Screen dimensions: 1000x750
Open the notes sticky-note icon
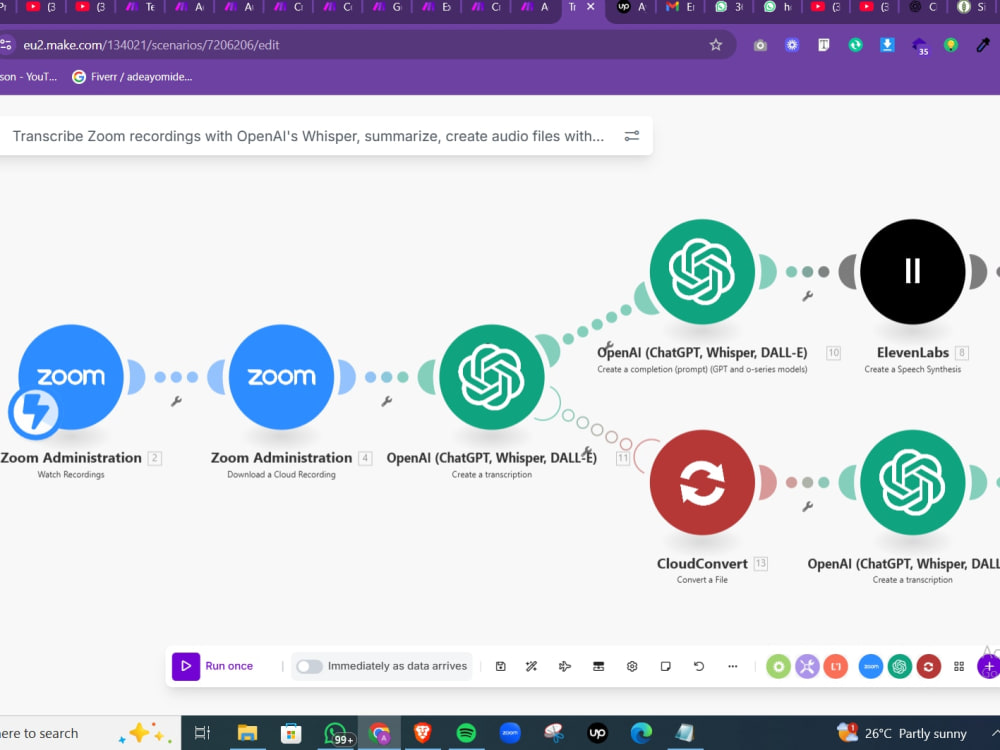(x=665, y=666)
